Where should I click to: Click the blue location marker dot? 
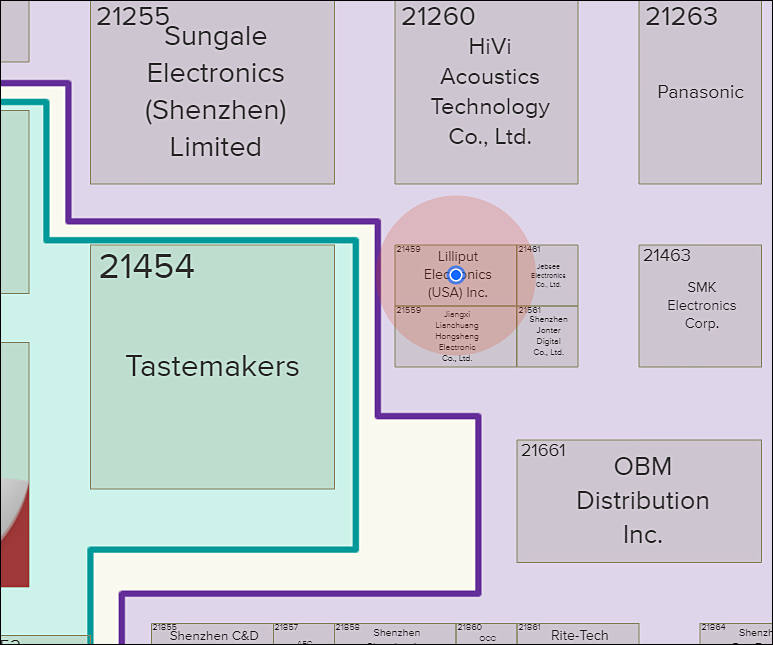(x=456, y=275)
